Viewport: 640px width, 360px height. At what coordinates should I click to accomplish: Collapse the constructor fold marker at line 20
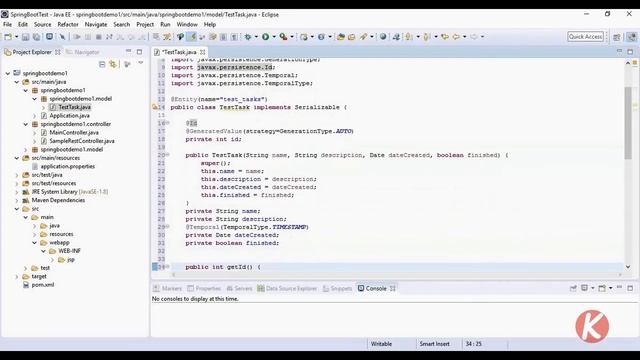167,155
